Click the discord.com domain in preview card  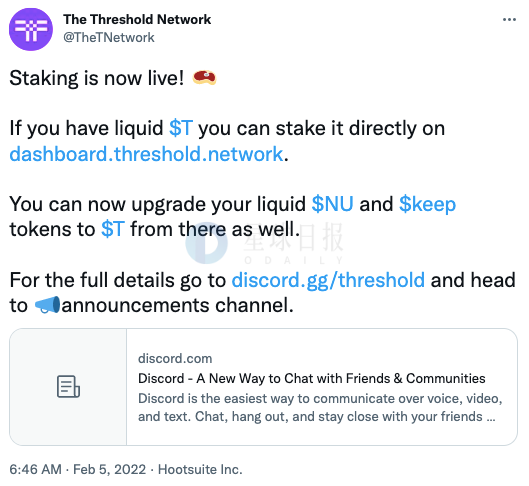(175, 358)
